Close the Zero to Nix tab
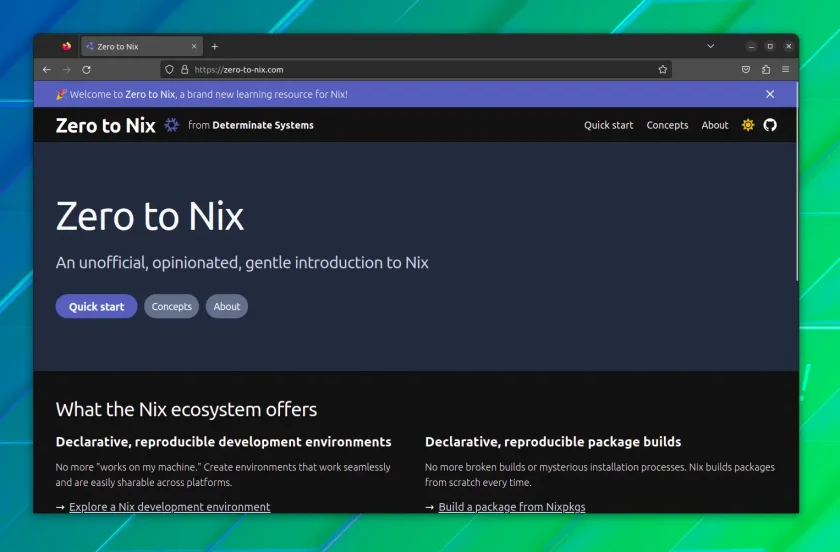 click(194, 47)
